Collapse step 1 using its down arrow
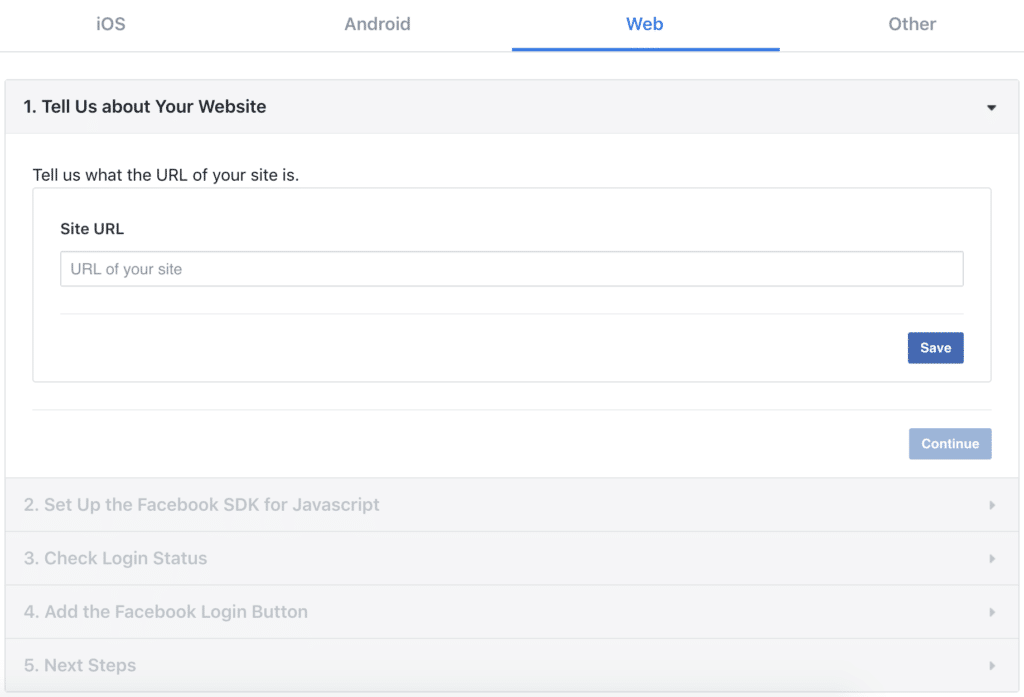Viewport: 1024px width, 697px height. [991, 108]
